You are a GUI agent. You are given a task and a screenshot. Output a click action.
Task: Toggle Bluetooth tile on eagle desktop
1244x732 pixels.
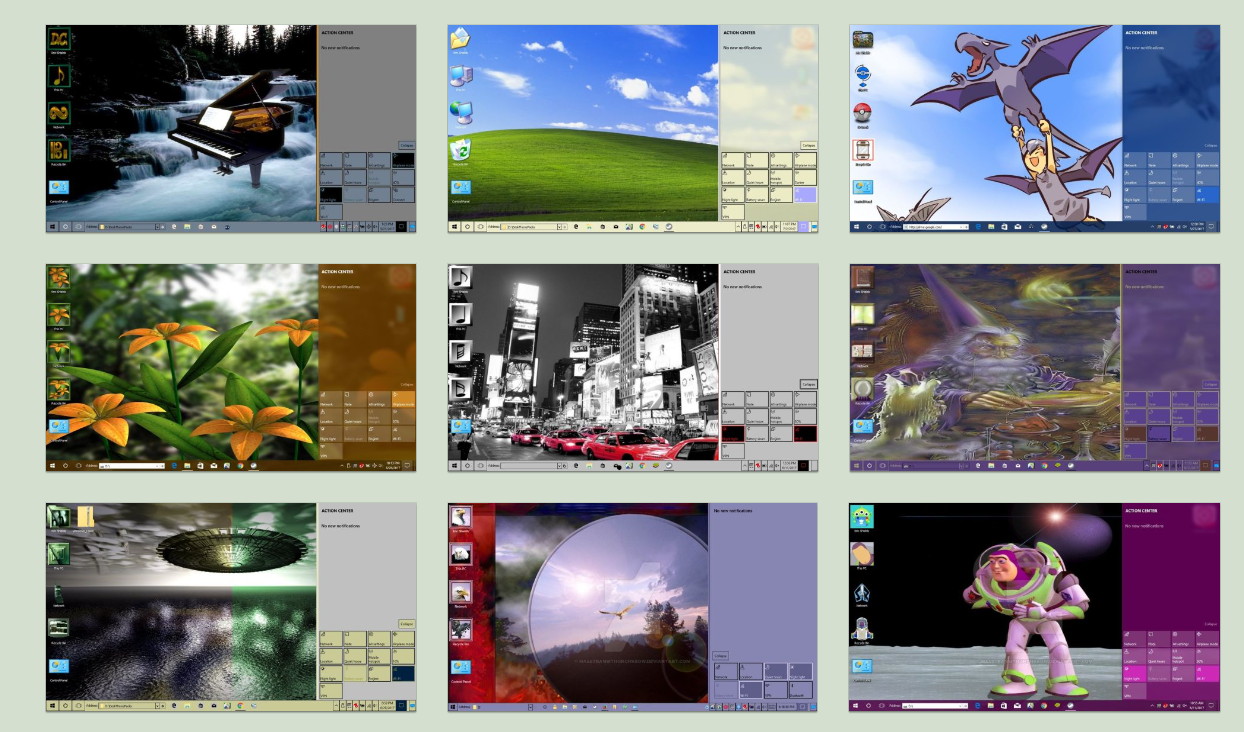801,690
